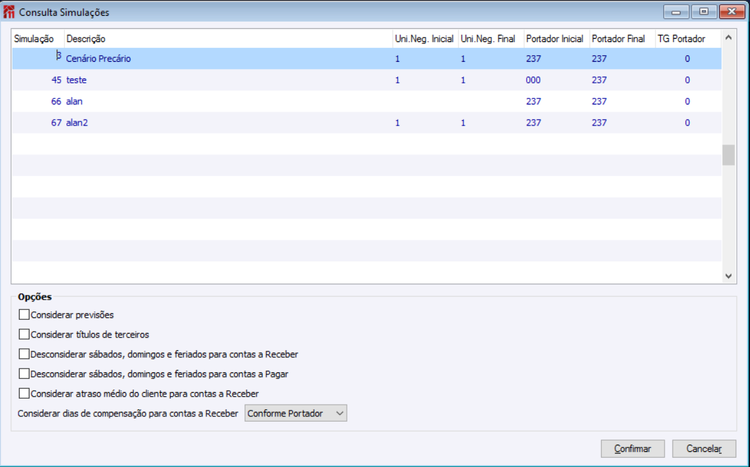The height and width of the screenshot is (467, 750).
Task: Open the Conforme Portador dropdown
Action: (x=296, y=413)
